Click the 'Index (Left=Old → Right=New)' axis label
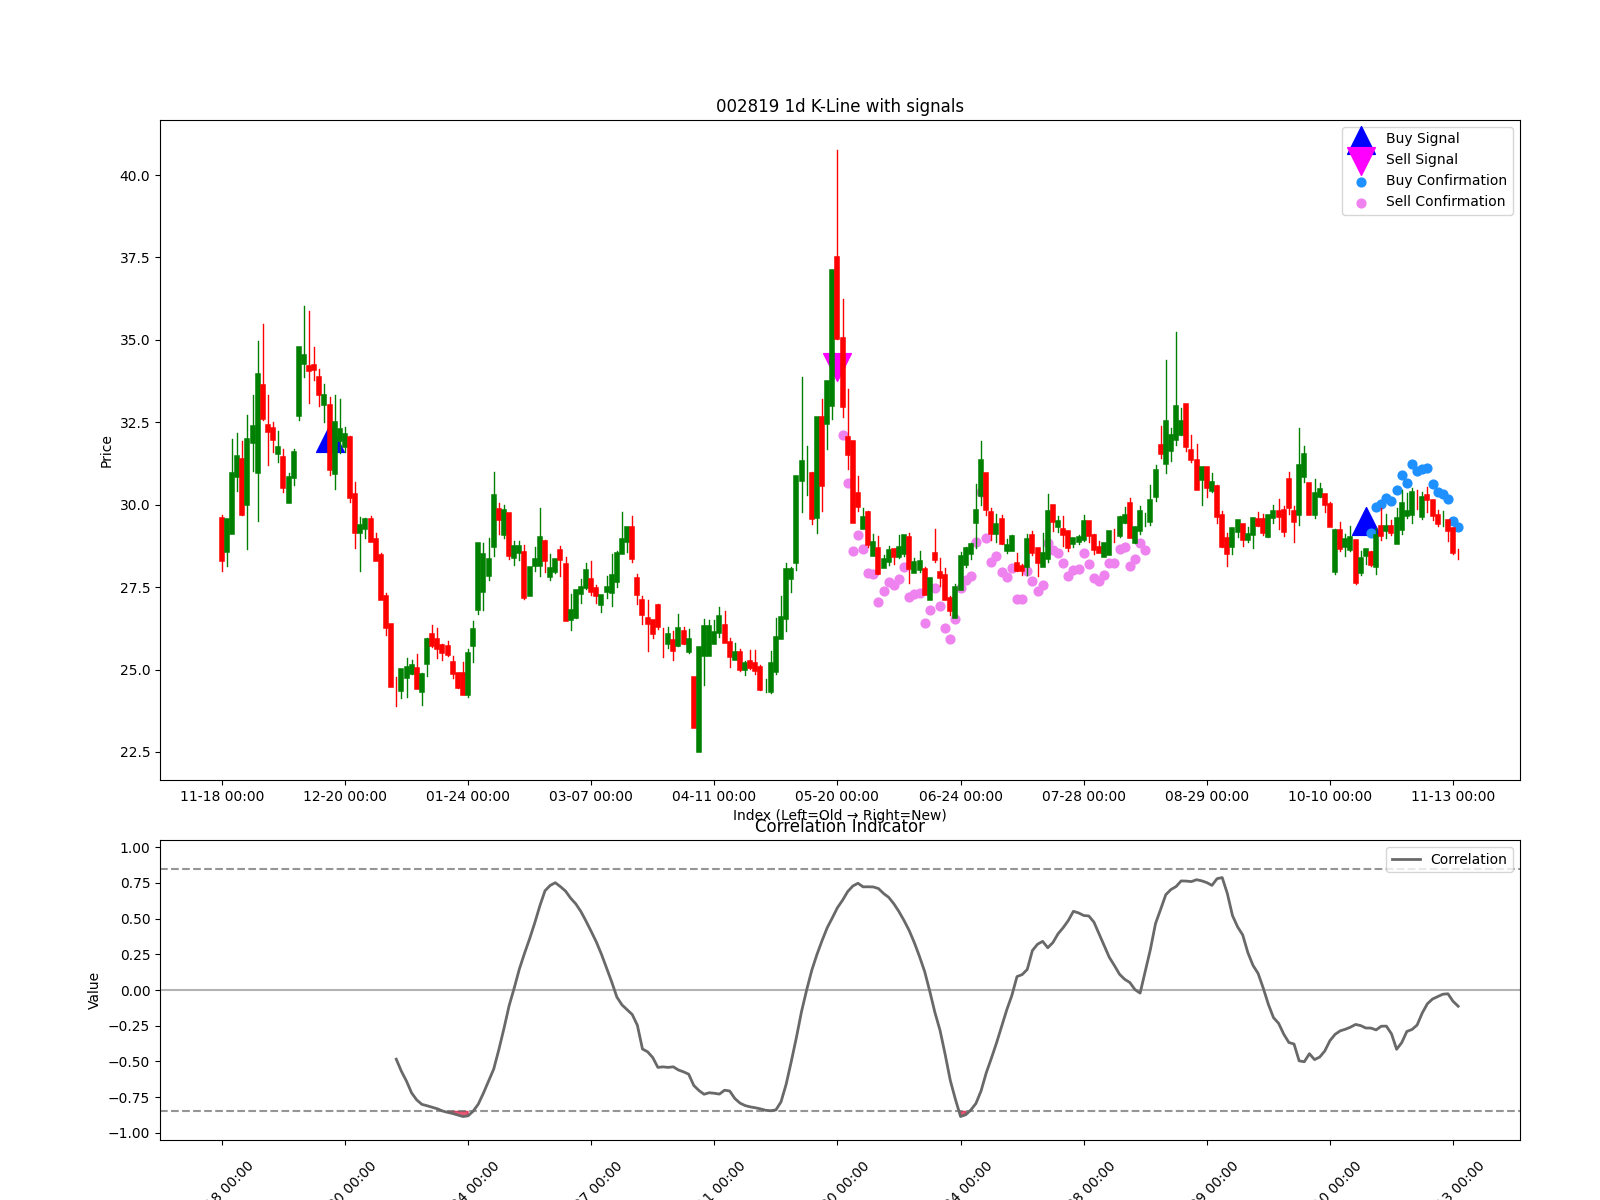Screen dimensions: 1600x1200 839,814
